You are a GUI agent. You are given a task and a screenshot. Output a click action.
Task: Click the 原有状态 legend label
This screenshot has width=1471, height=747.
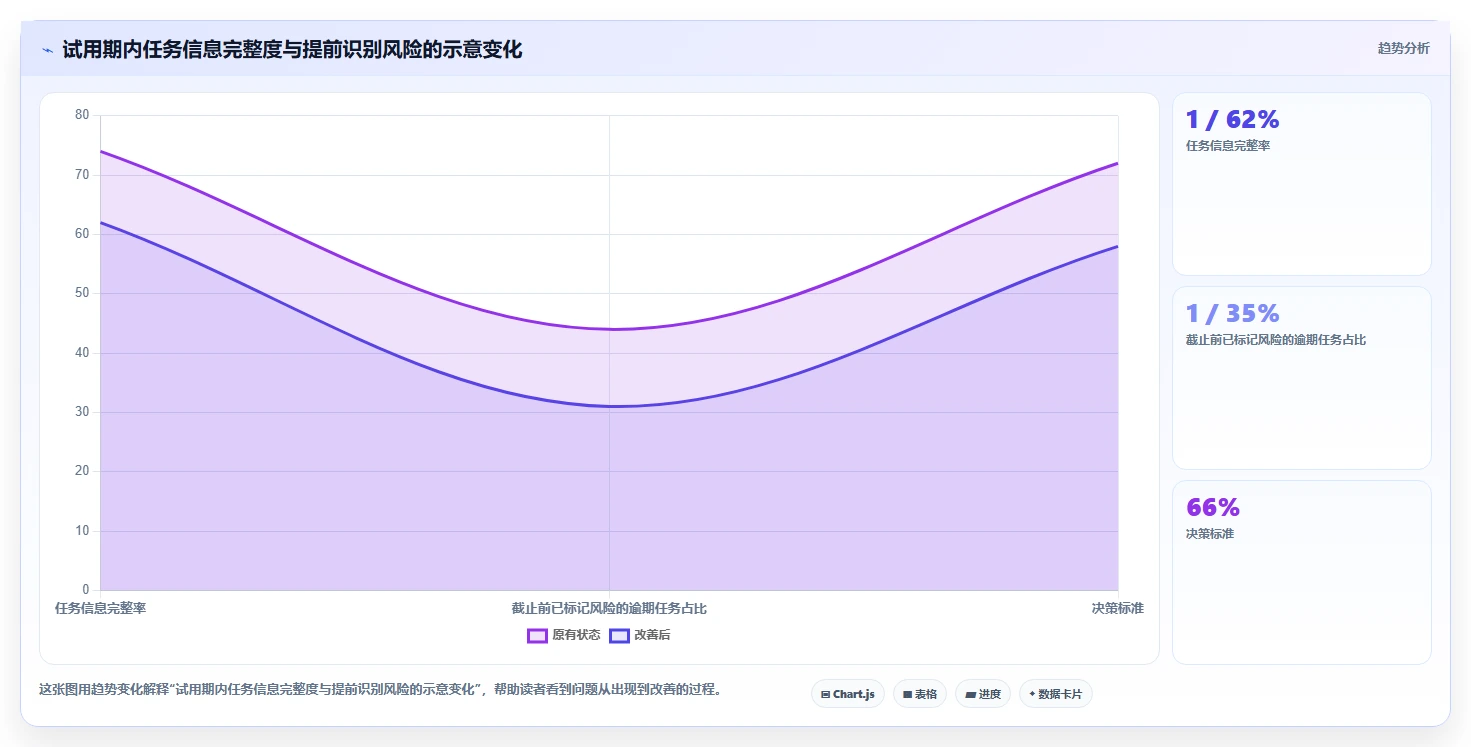[576, 636]
